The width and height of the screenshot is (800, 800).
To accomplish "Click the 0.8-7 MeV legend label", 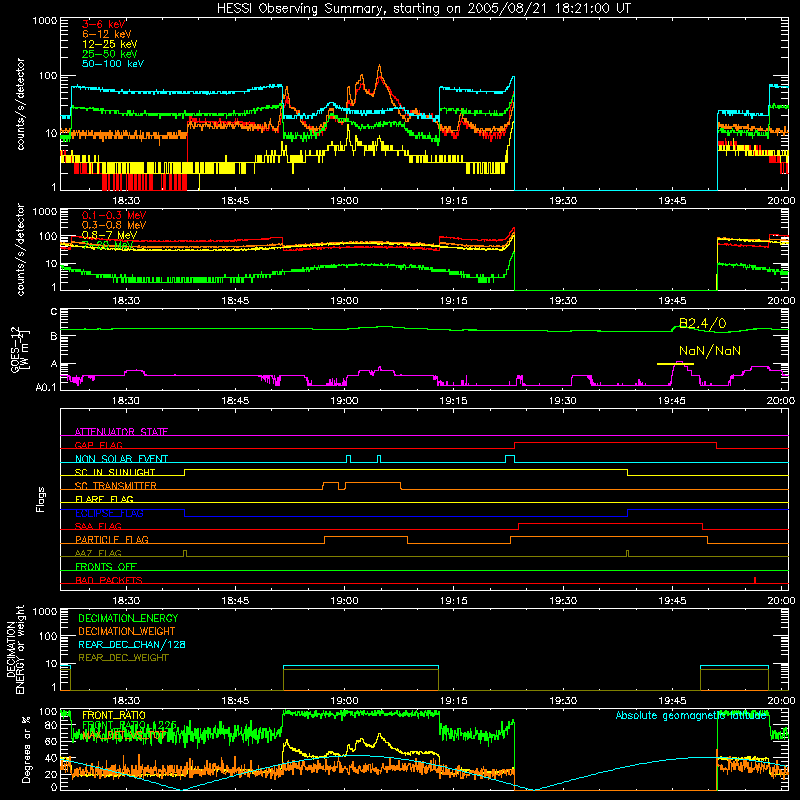I will tap(109, 235).
